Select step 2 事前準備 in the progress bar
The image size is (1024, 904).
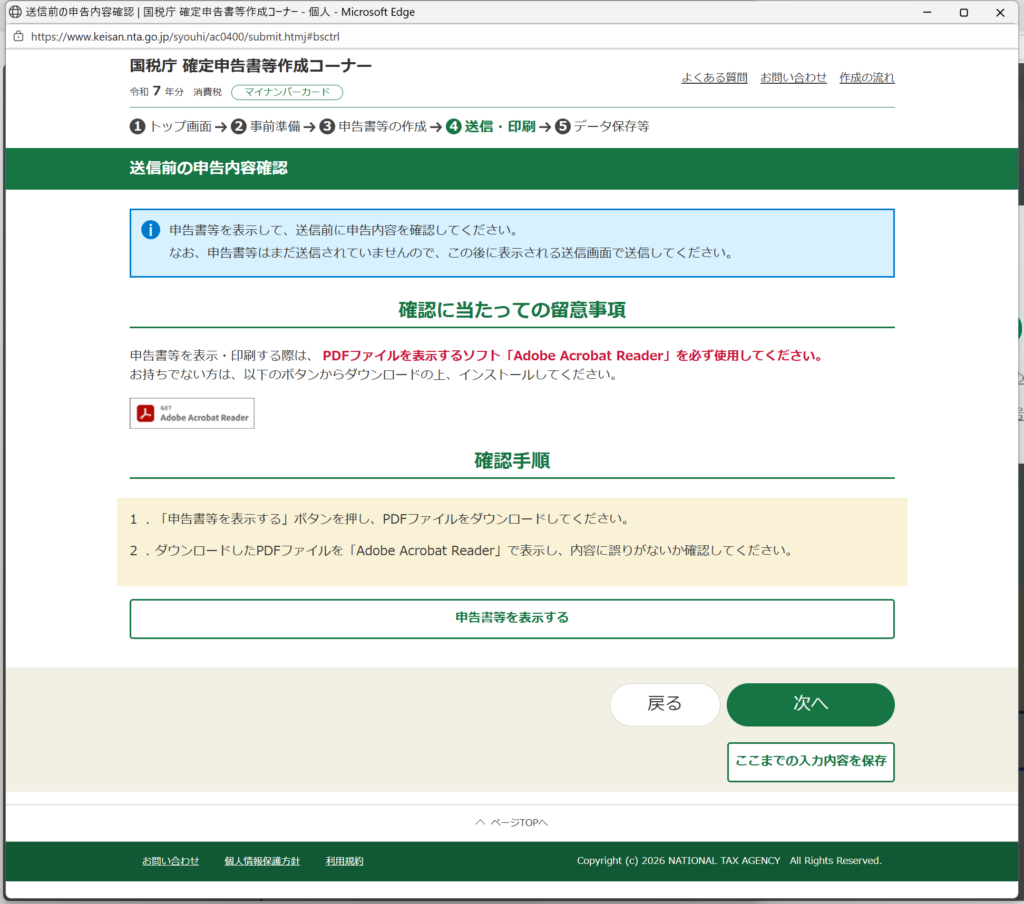click(x=266, y=127)
